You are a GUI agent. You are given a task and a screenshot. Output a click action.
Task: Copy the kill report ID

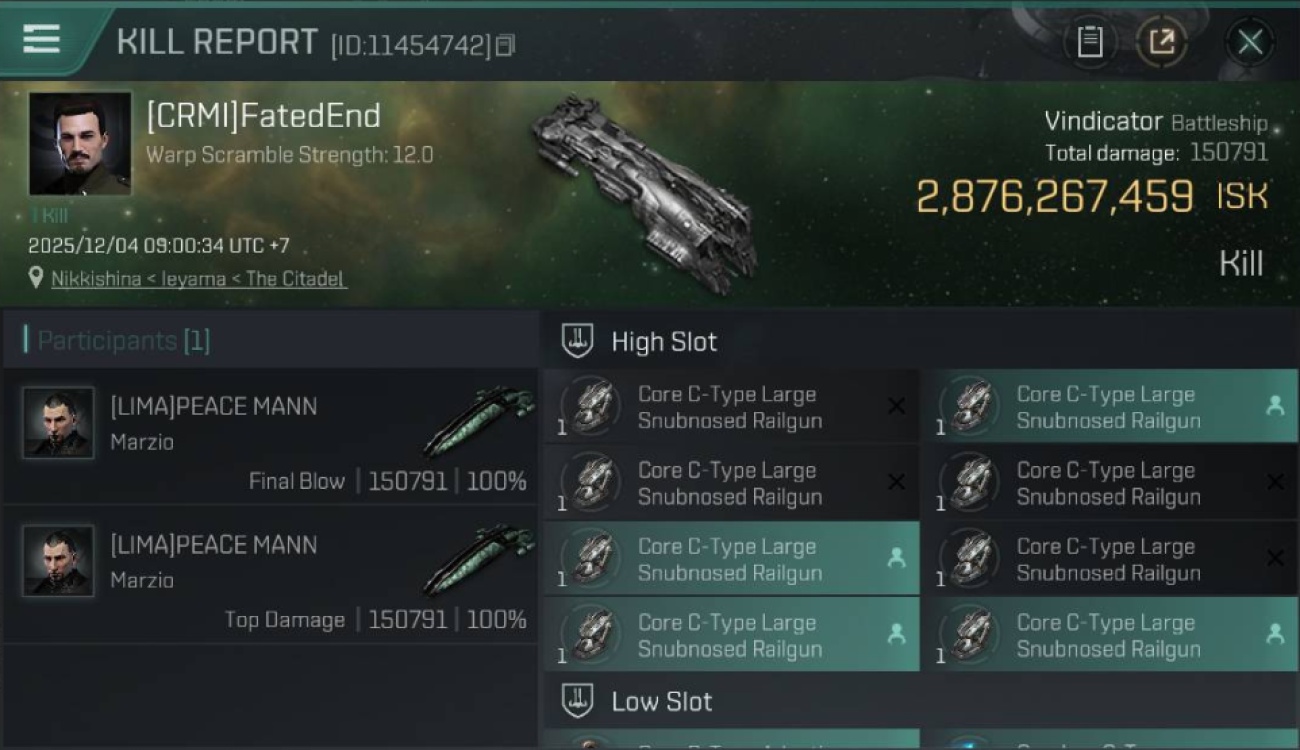505,45
